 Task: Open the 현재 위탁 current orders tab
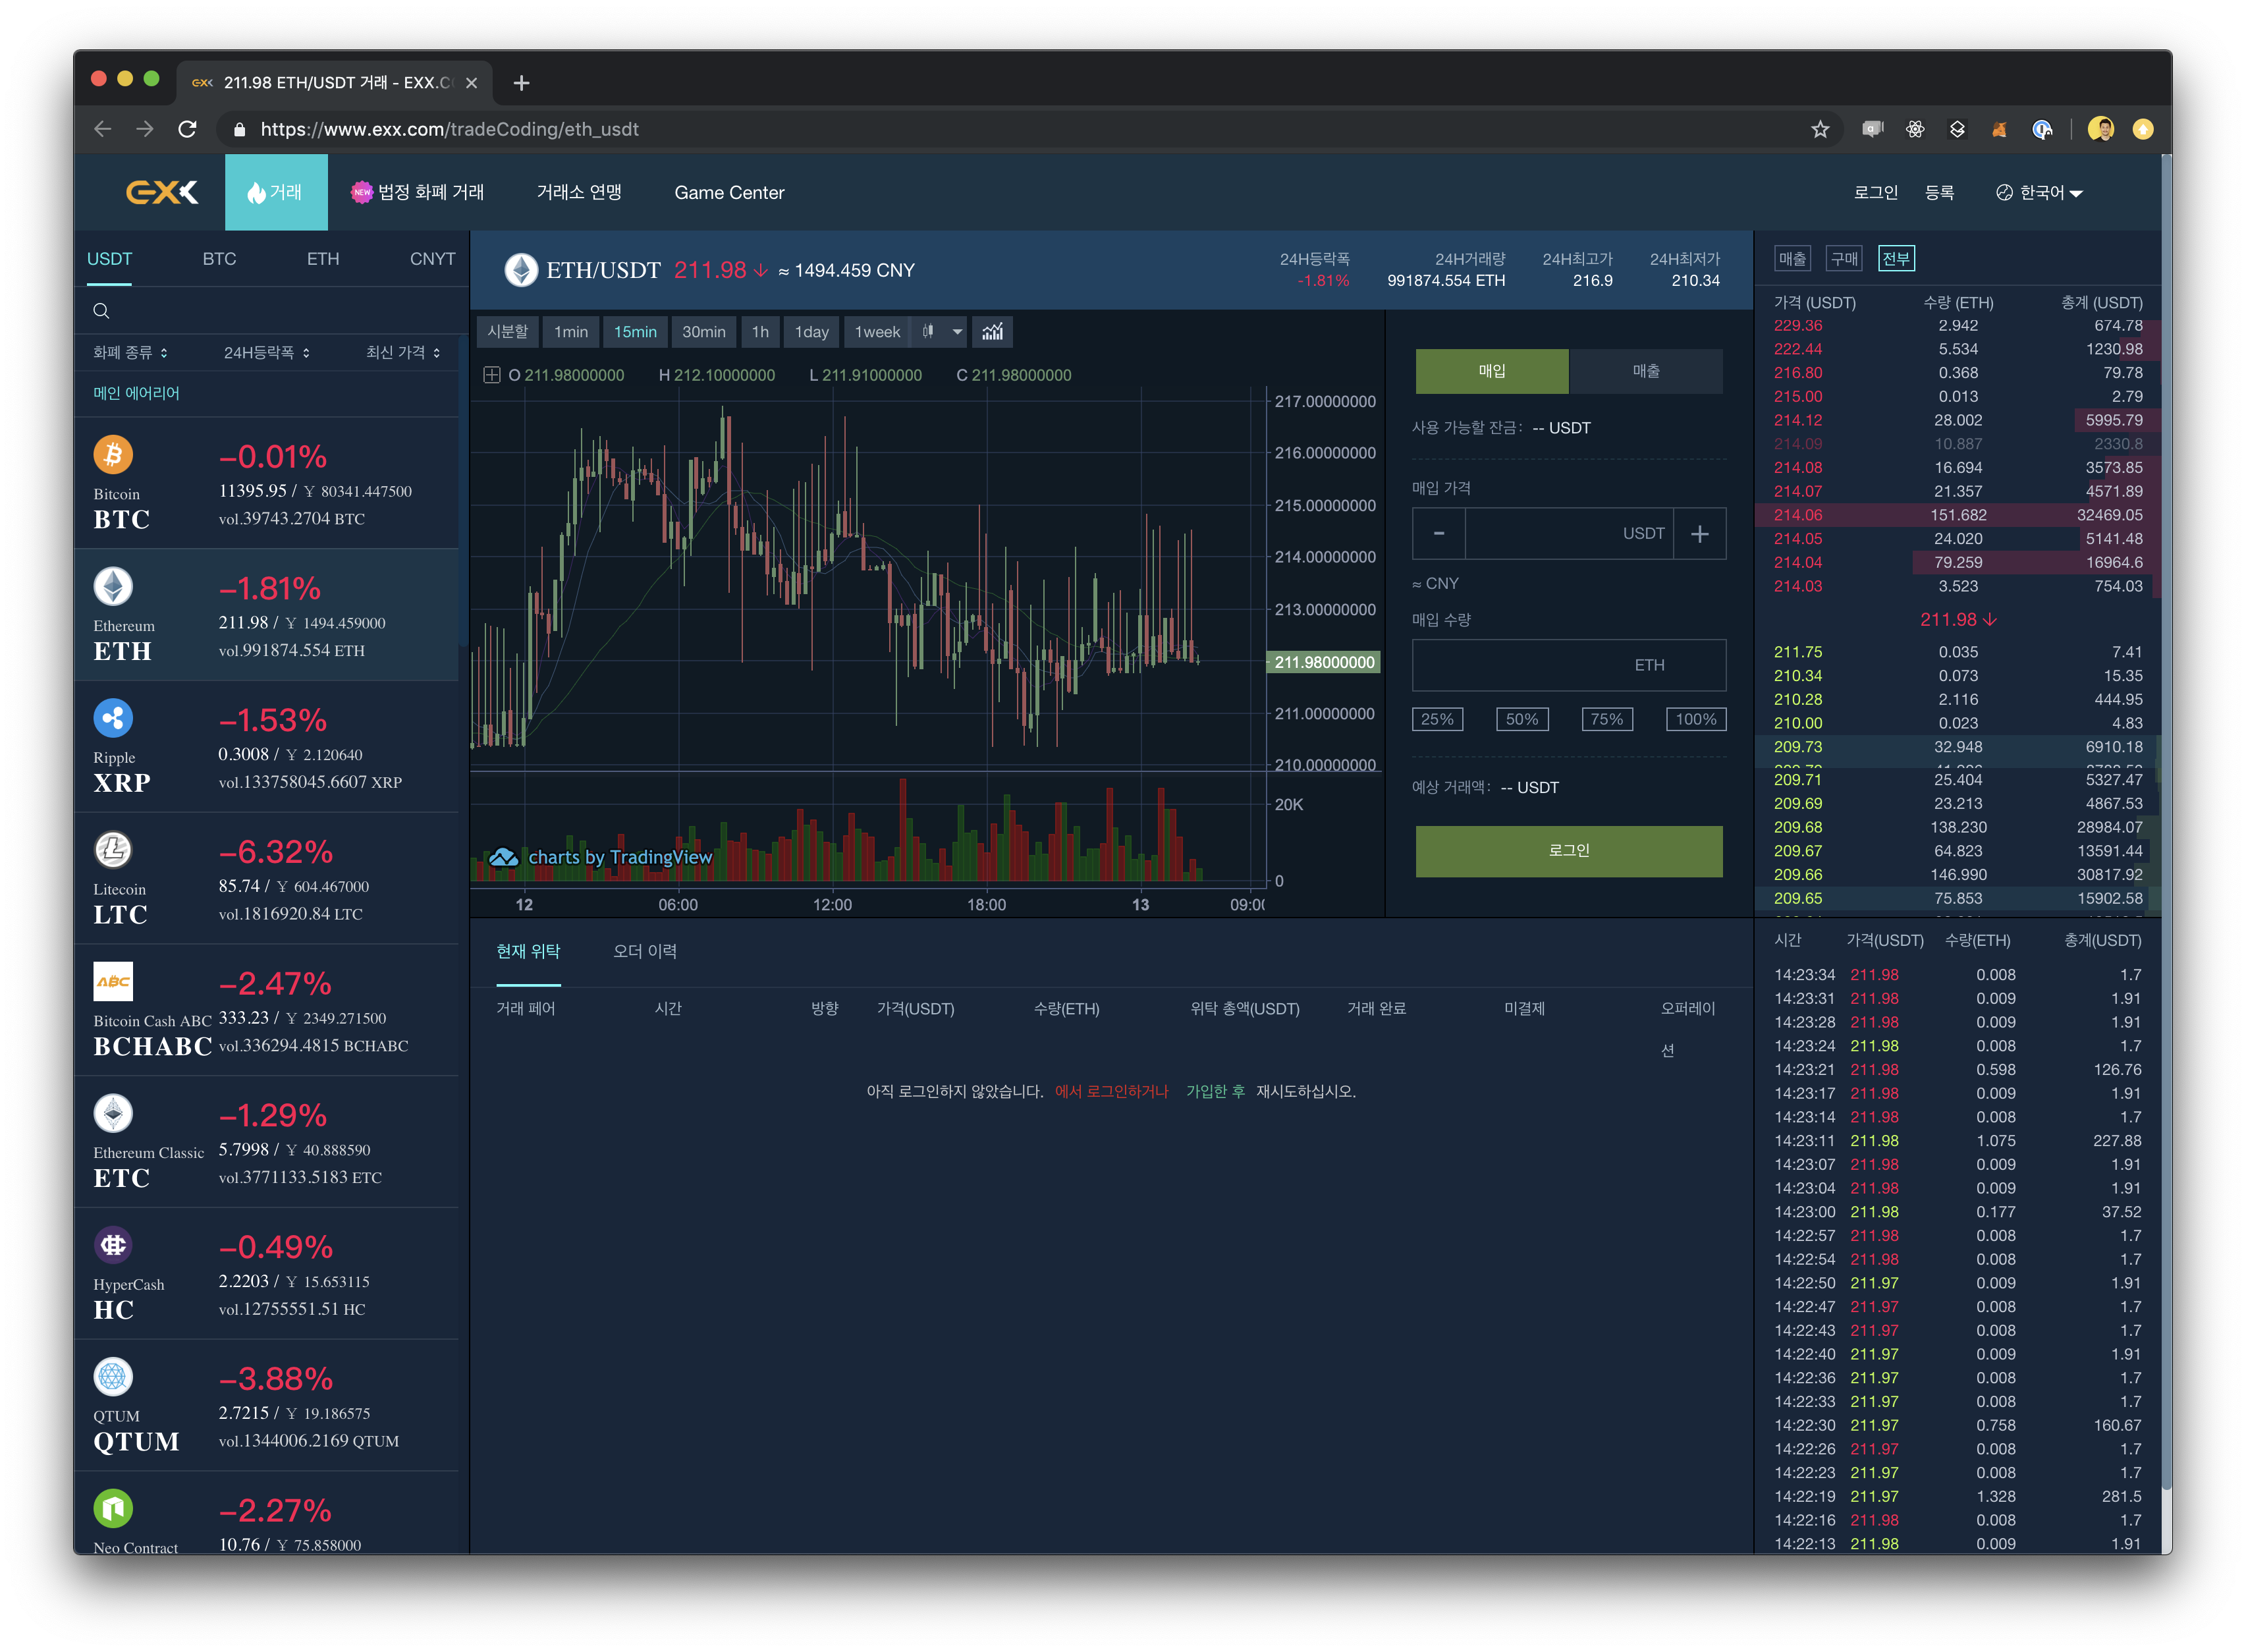point(528,951)
